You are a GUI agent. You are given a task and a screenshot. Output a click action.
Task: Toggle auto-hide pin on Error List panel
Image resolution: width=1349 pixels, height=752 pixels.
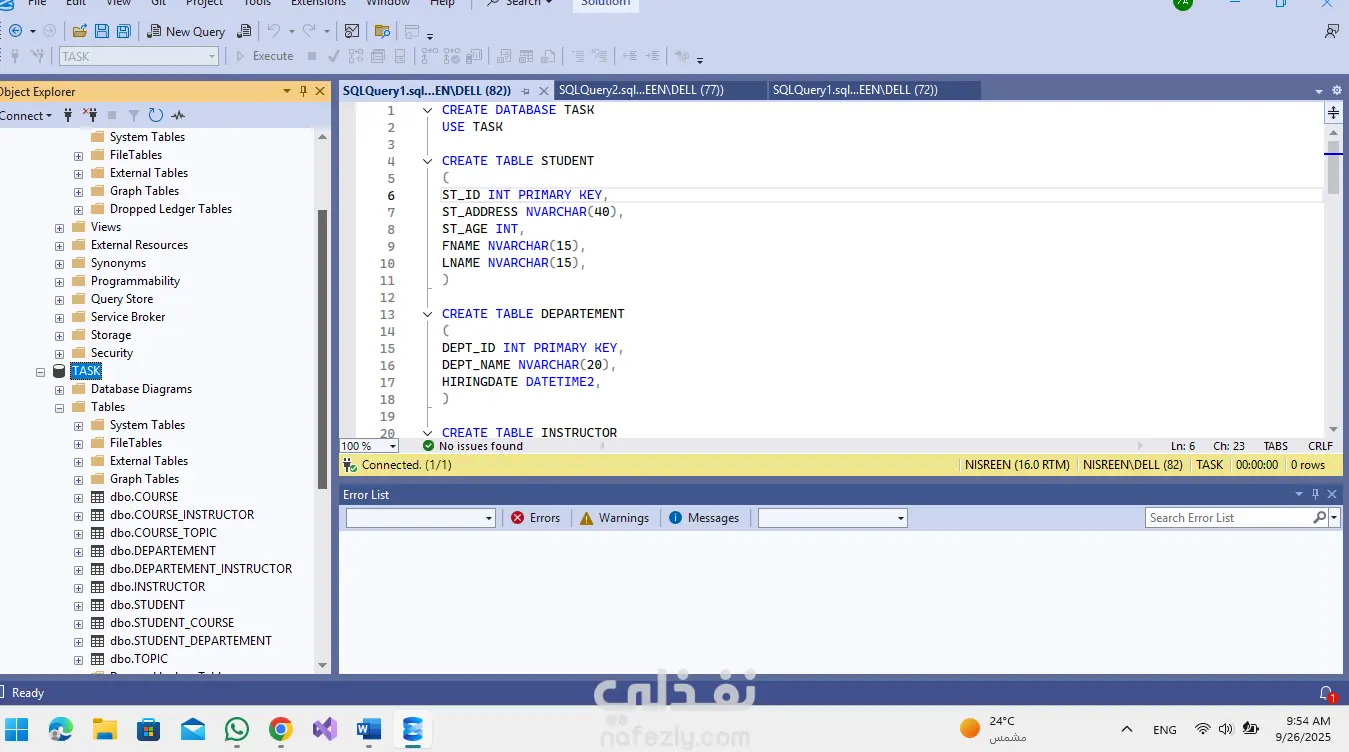tap(1316, 494)
